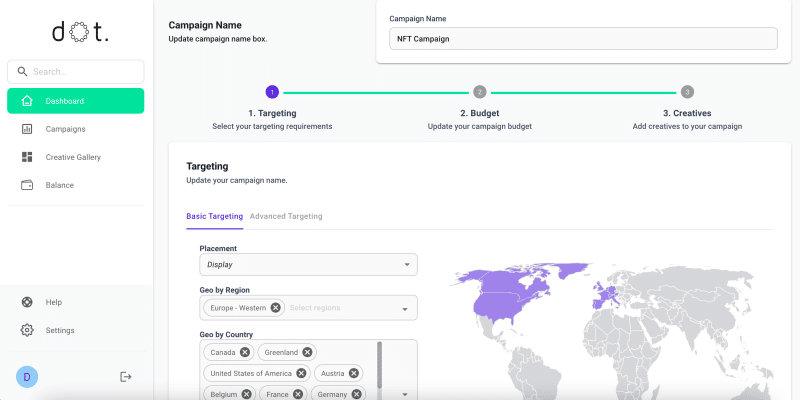Click the Creative Gallery grid icon

(x=27, y=157)
